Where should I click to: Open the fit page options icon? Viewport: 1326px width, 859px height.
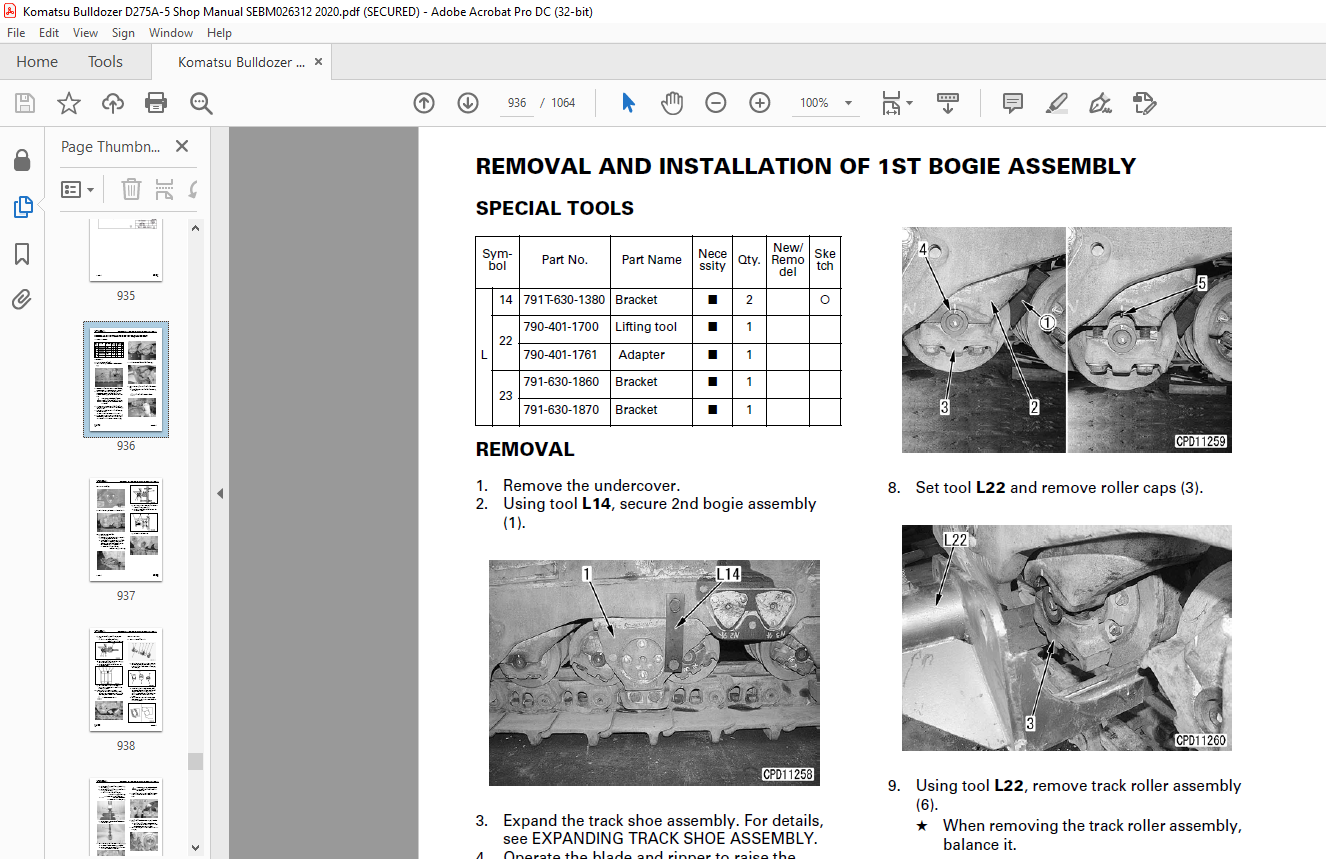click(x=896, y=103)
